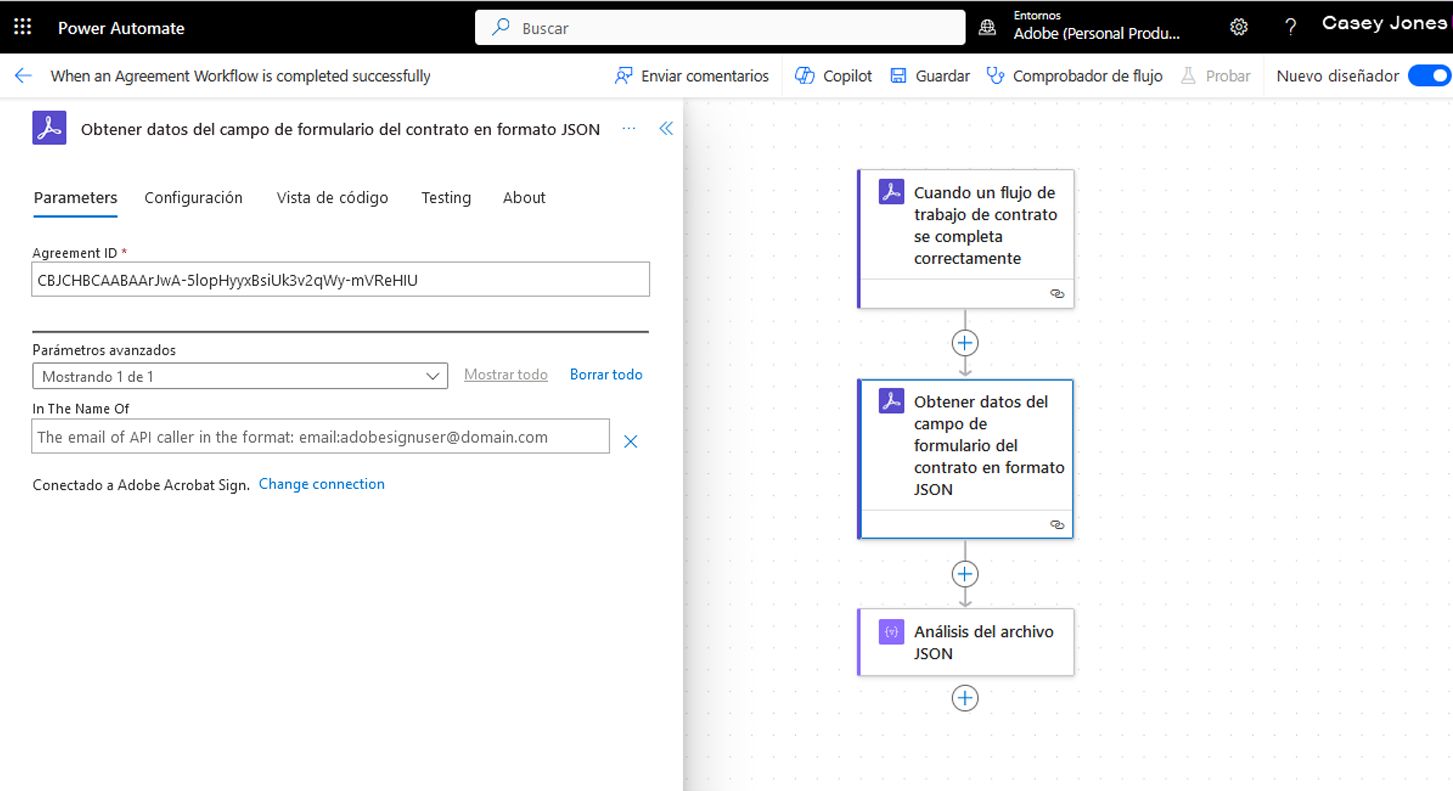Switch to the Configuración tab
This screenshot has width=1453, height=791.
tap(193, 198)
